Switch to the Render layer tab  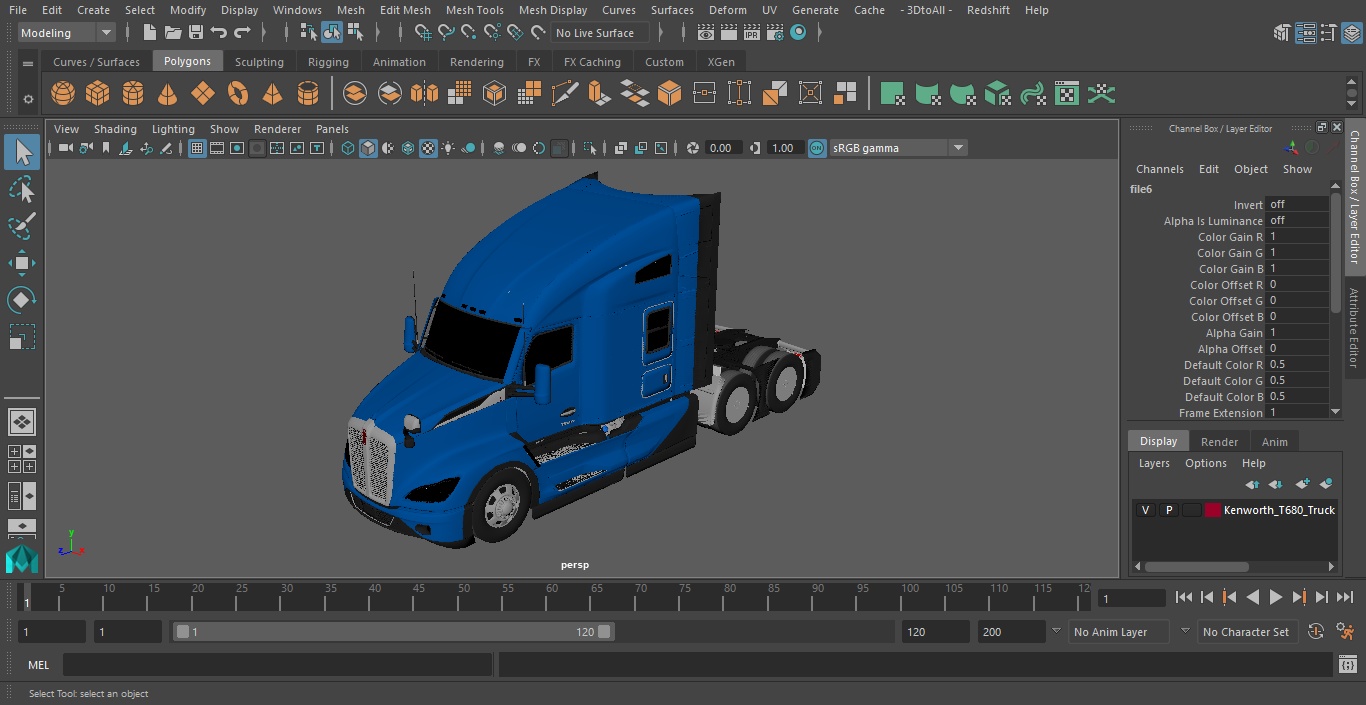click(x=1219, y=442)
